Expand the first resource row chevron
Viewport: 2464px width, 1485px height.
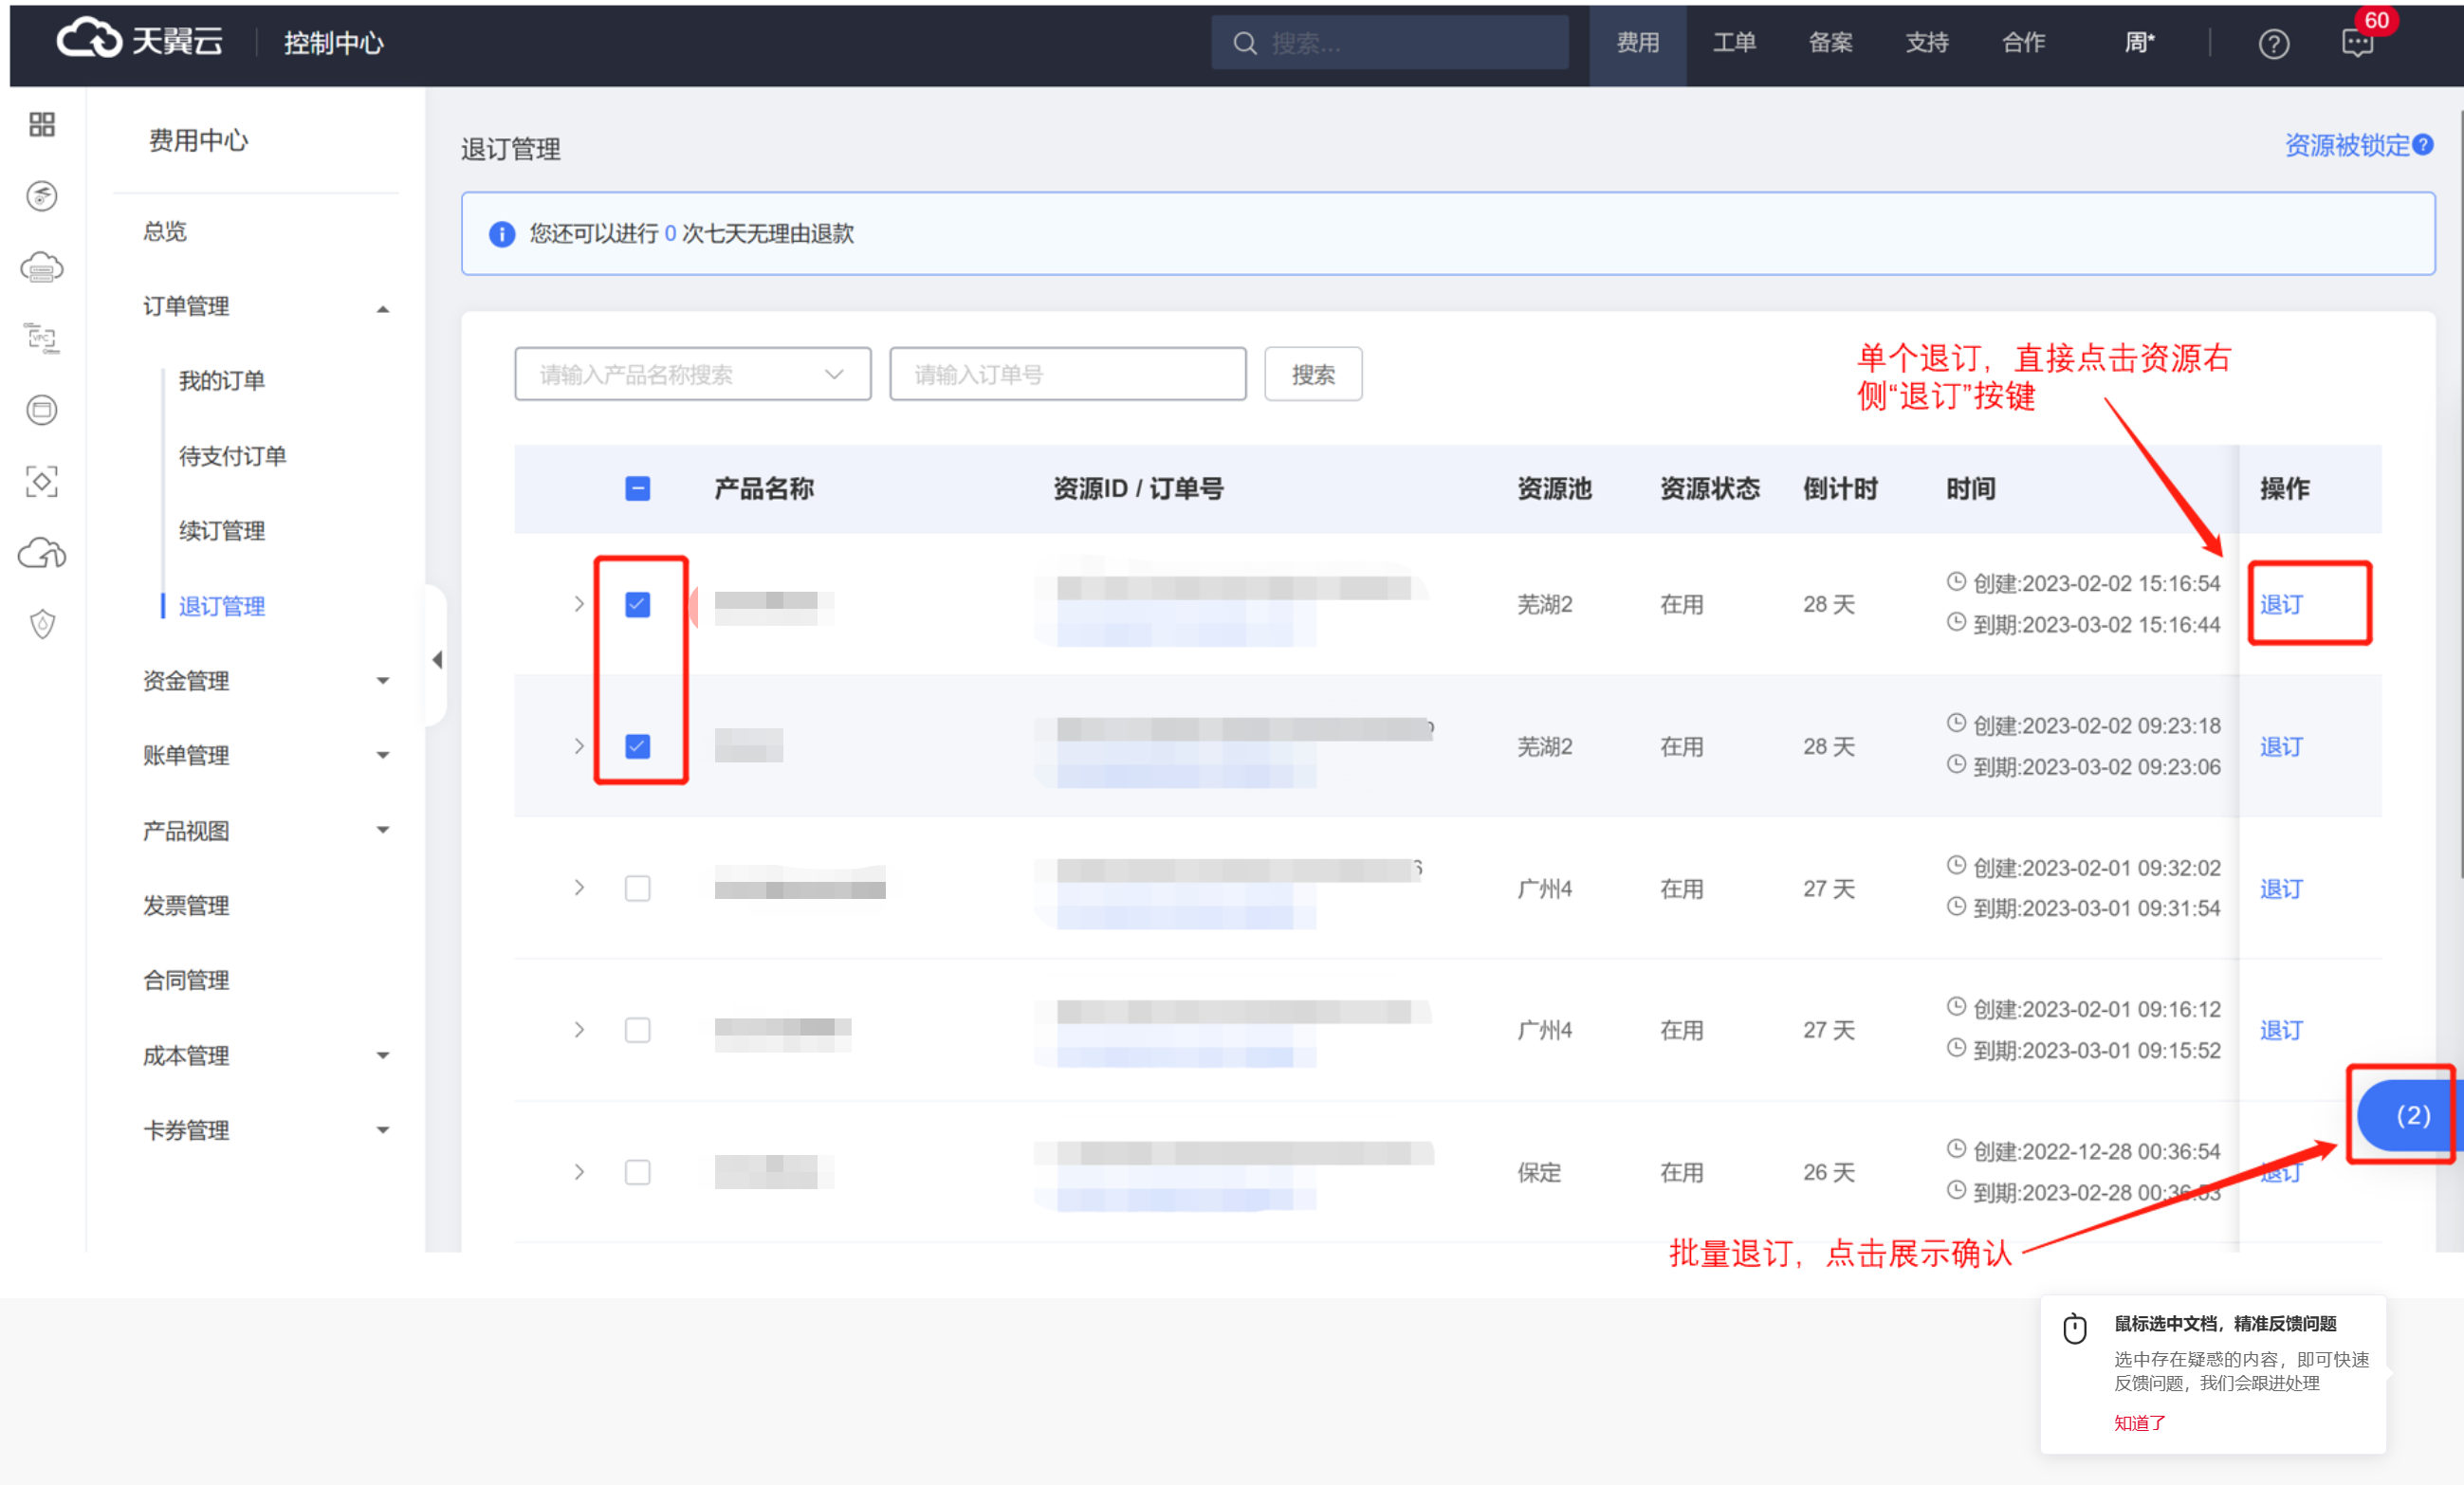click(x=579, y=604)
